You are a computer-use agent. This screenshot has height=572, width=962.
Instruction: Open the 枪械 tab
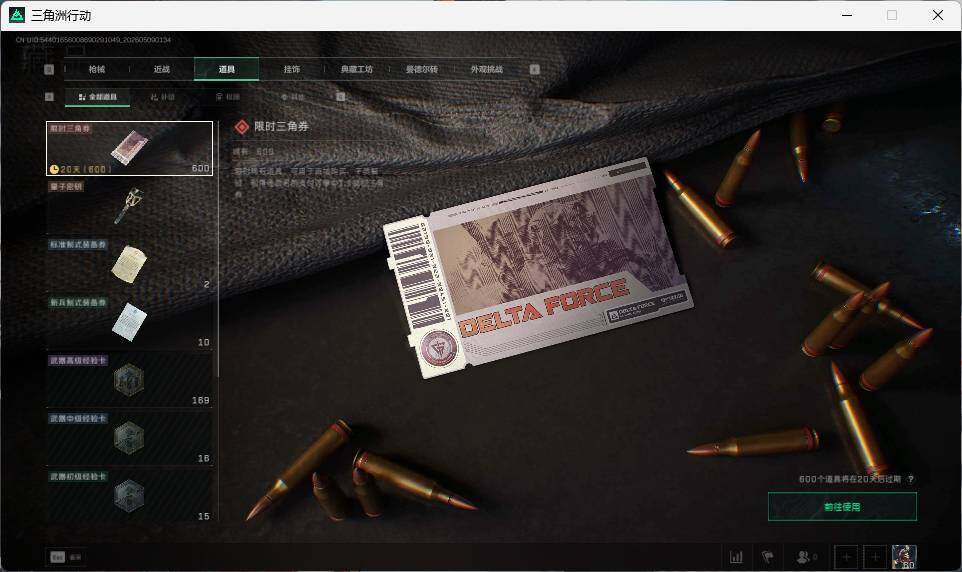click(97, 69)
